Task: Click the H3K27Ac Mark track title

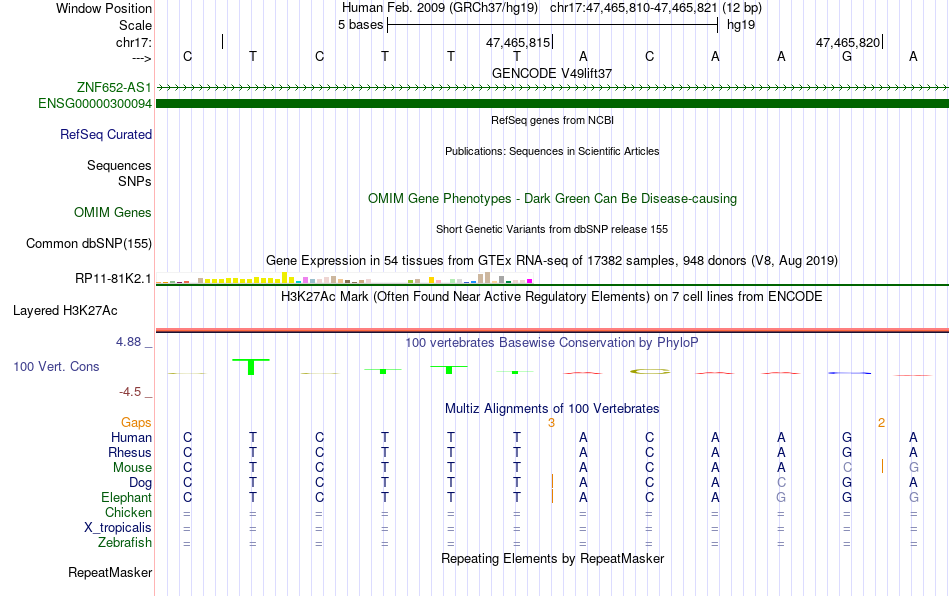Action: tap(552, 296)
